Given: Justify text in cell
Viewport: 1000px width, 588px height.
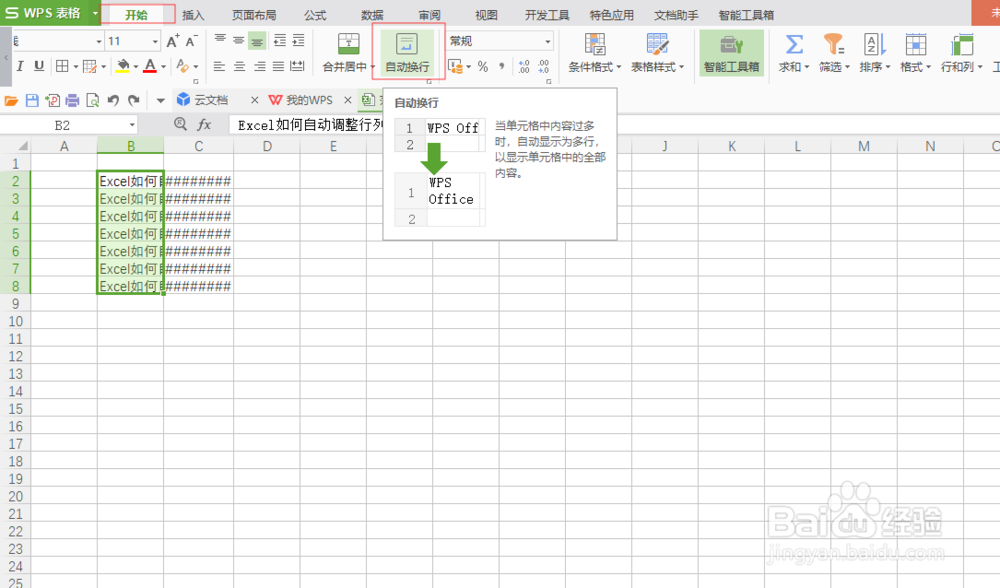Looking at the screenshot, I should [x=278, y=66].
